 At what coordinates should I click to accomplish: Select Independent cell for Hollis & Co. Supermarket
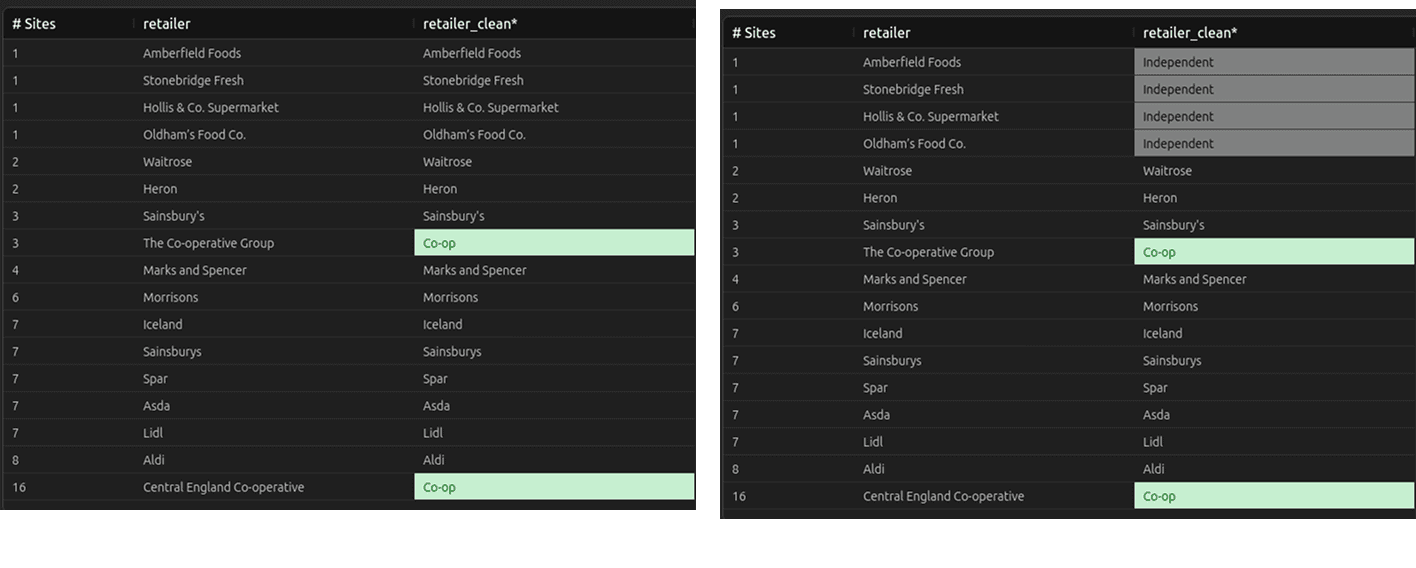[1274, 116]
